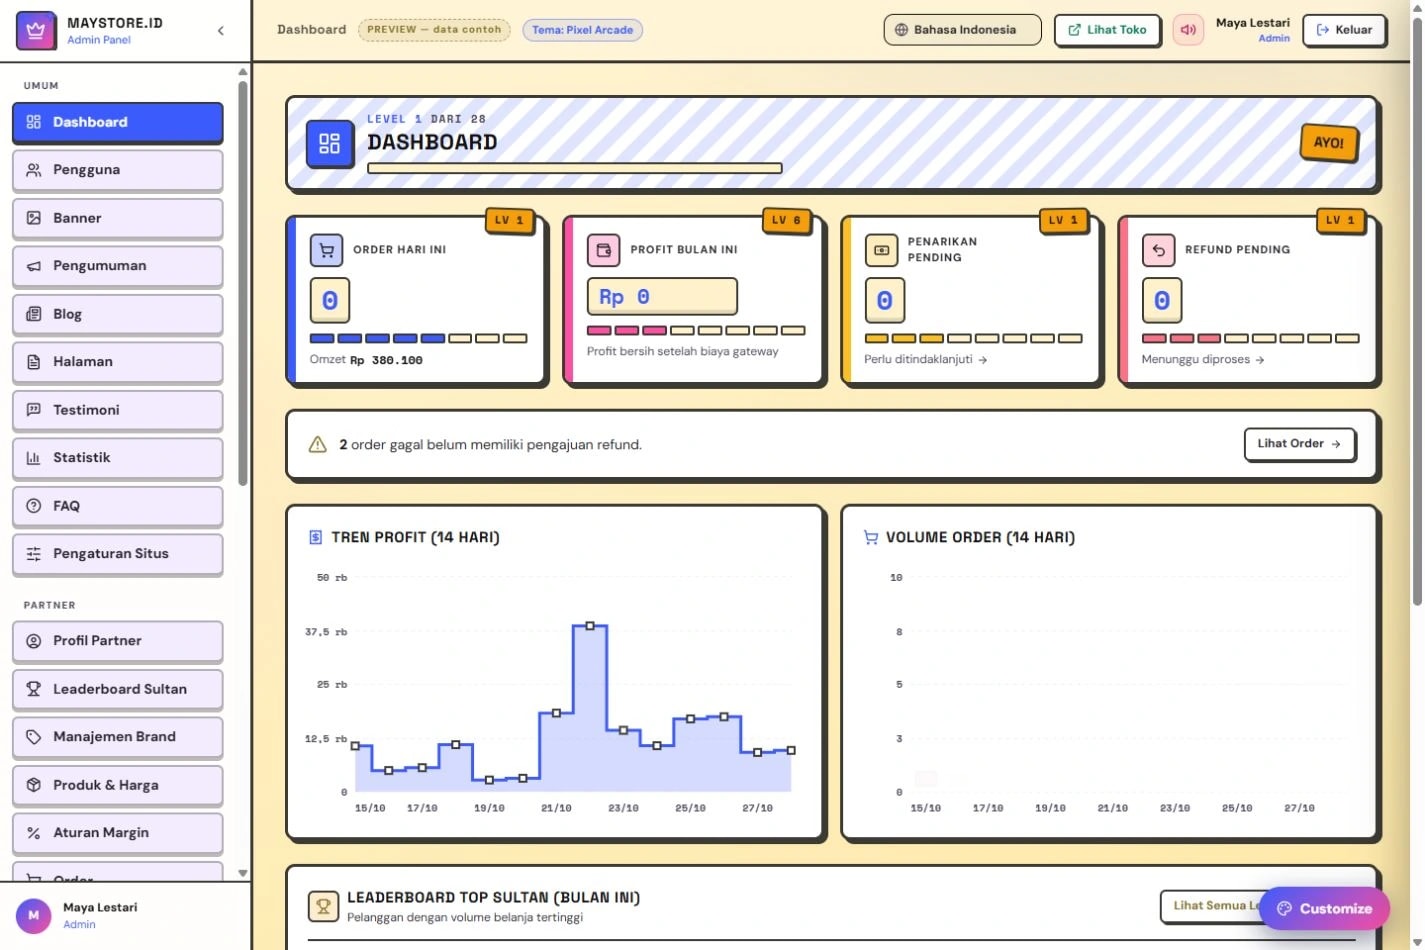Screen dimensions: 1425x950
Task: Click the Keluar logout button
Action: point(1344,30)
